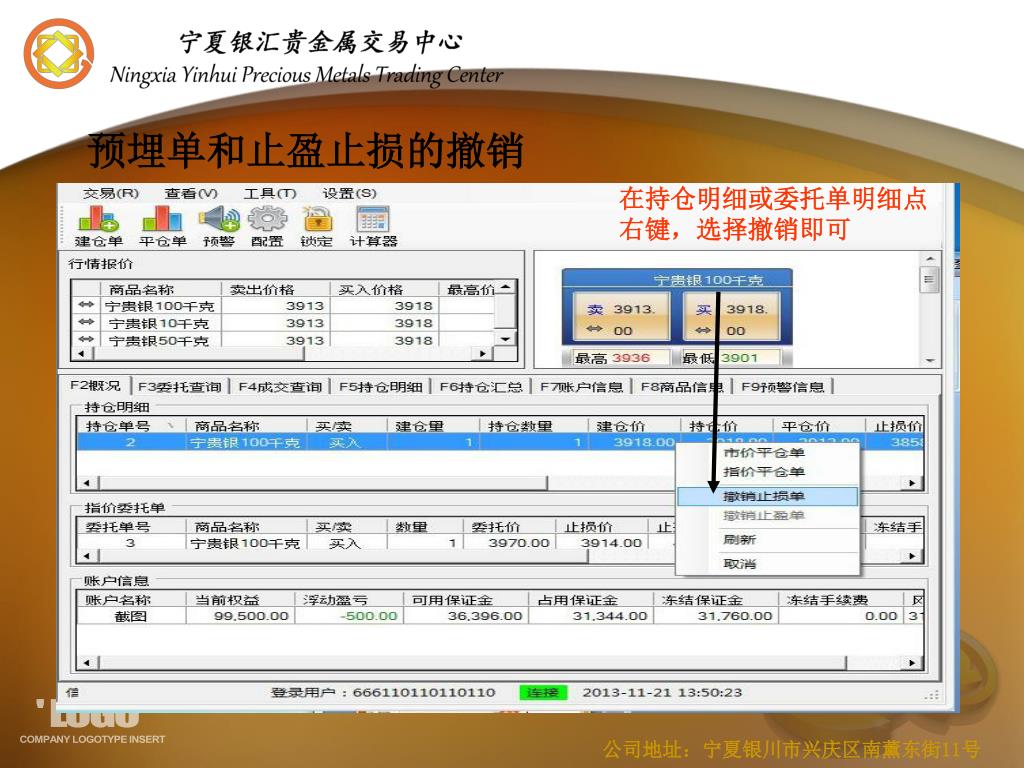This screenshot has width=1024, height=768.
Task: Click the 卖出价格 column header
Action: pos(275,289)
